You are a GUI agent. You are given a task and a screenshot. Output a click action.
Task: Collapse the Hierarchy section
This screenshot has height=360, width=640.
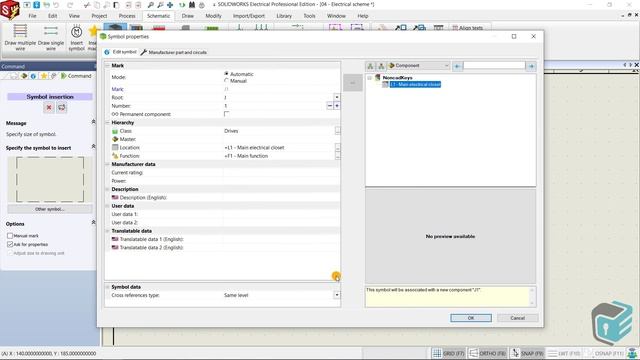point(108,122)
